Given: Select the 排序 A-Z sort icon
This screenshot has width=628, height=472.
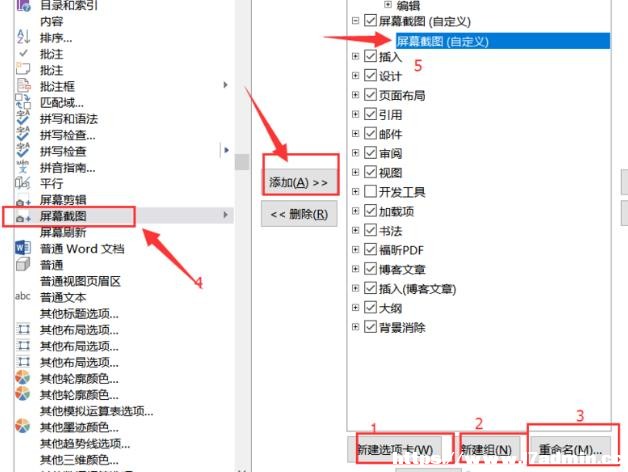Looking at the screenshot, I should coord(23,37).
